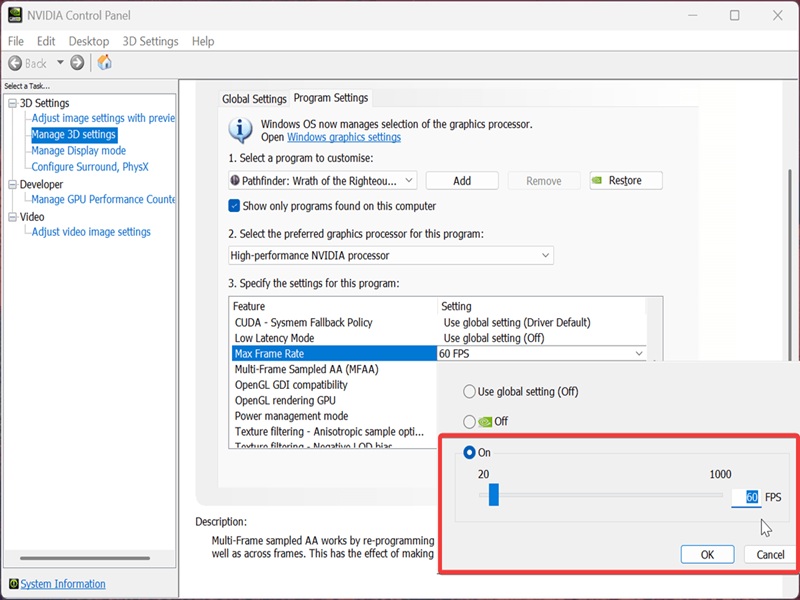Open the Back history dropdown arrow
Viewport: 800px width, 600px height.
[x=60, y=63]
